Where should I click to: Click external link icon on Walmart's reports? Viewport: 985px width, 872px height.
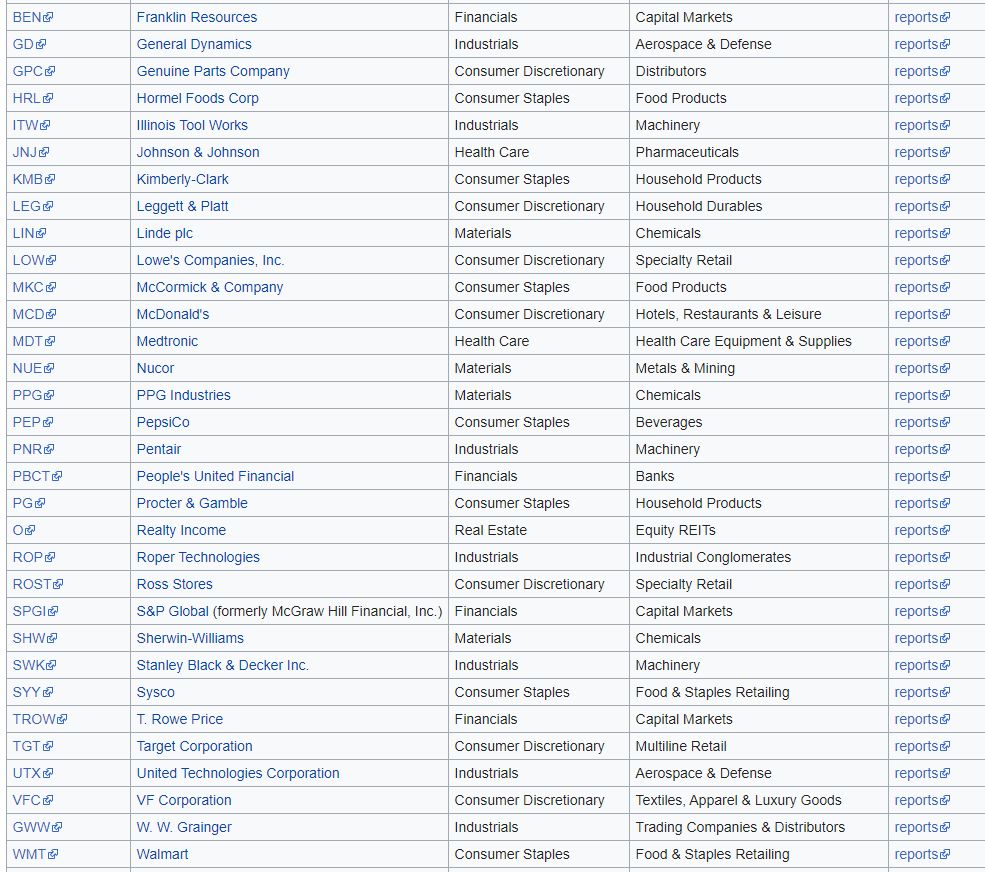click(945, 855)
